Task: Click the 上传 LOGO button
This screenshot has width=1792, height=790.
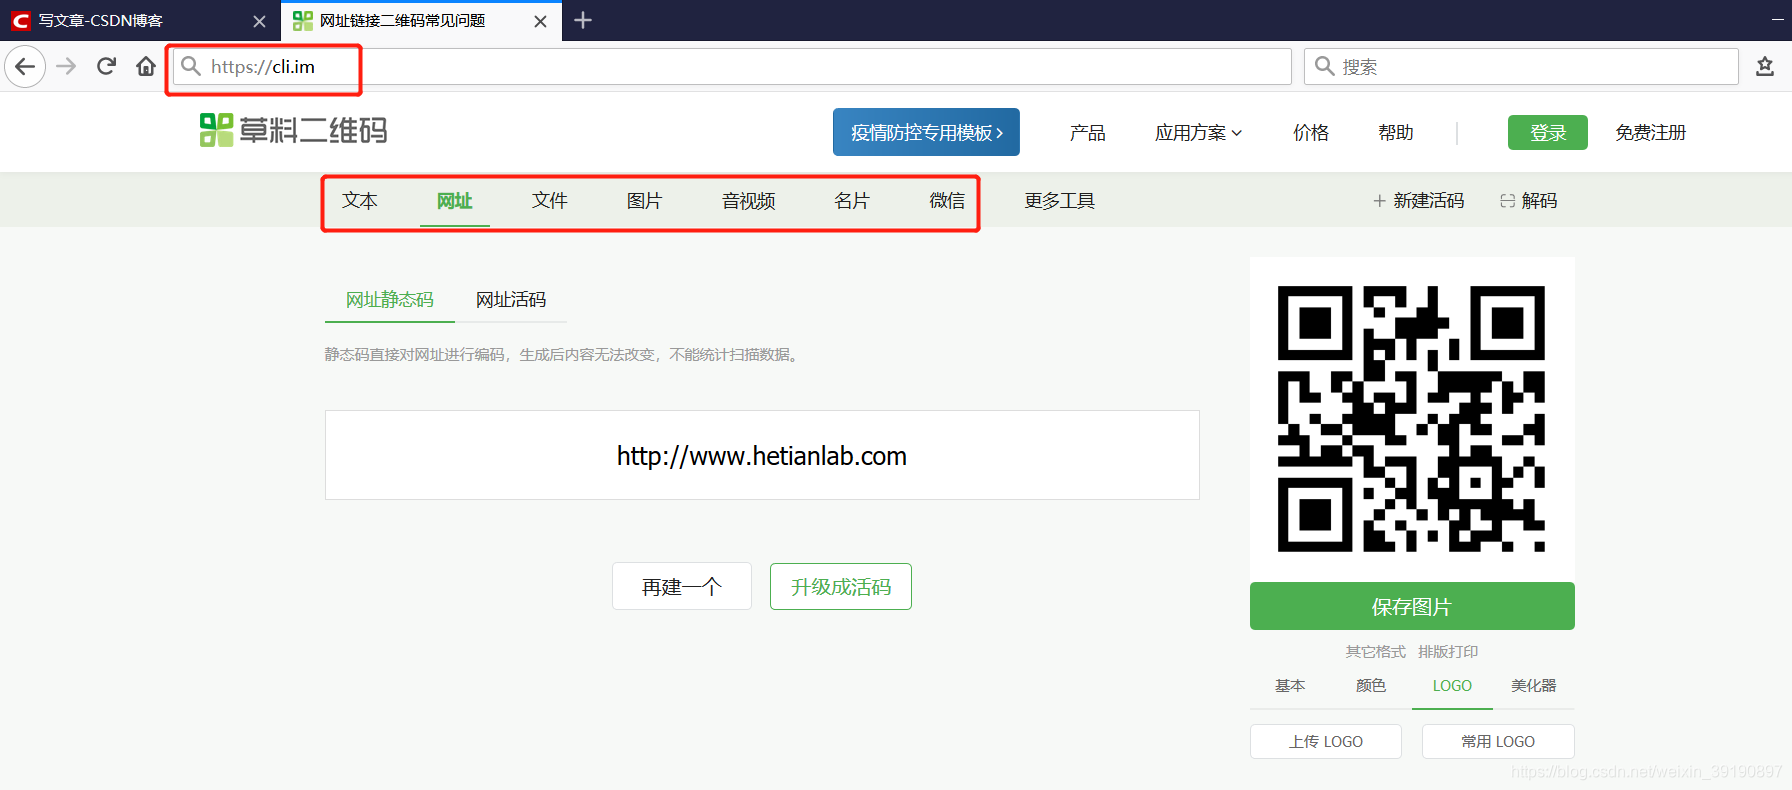Action: pyautogui.click(x=1326, y=741)
